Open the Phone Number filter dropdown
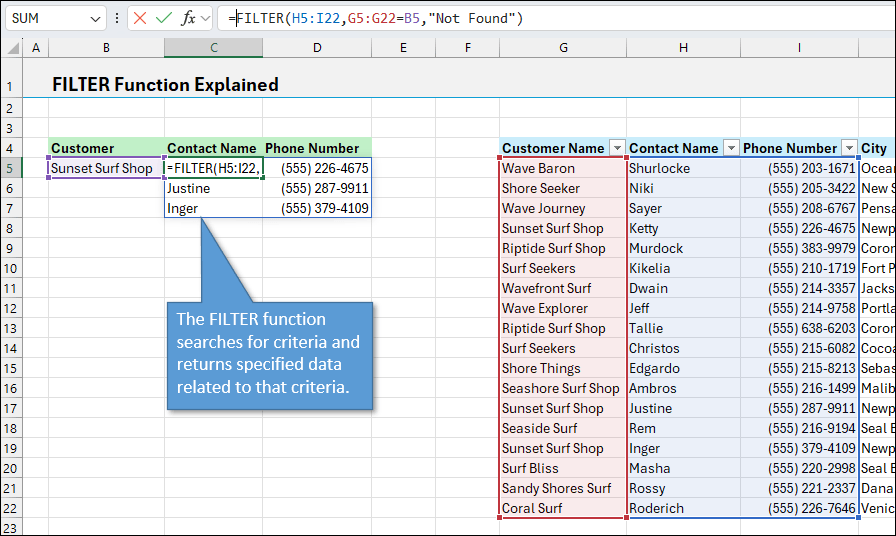The image size is (896, 536). pos(849,148)
